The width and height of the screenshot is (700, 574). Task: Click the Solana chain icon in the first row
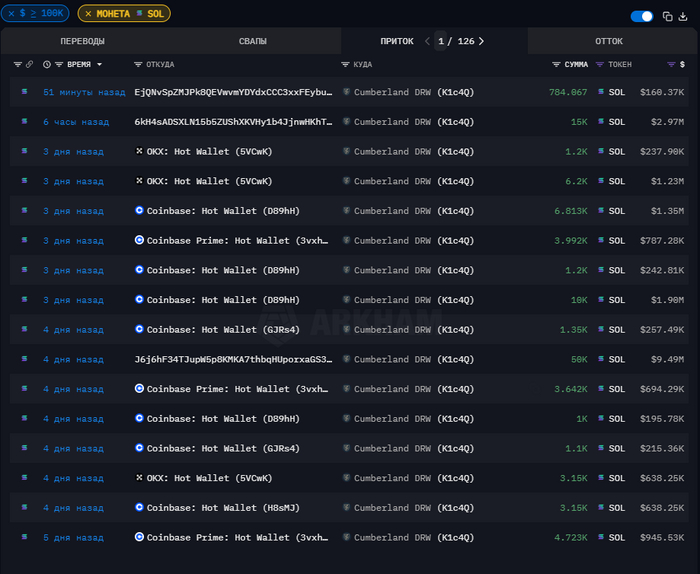(x=25, y=92)
